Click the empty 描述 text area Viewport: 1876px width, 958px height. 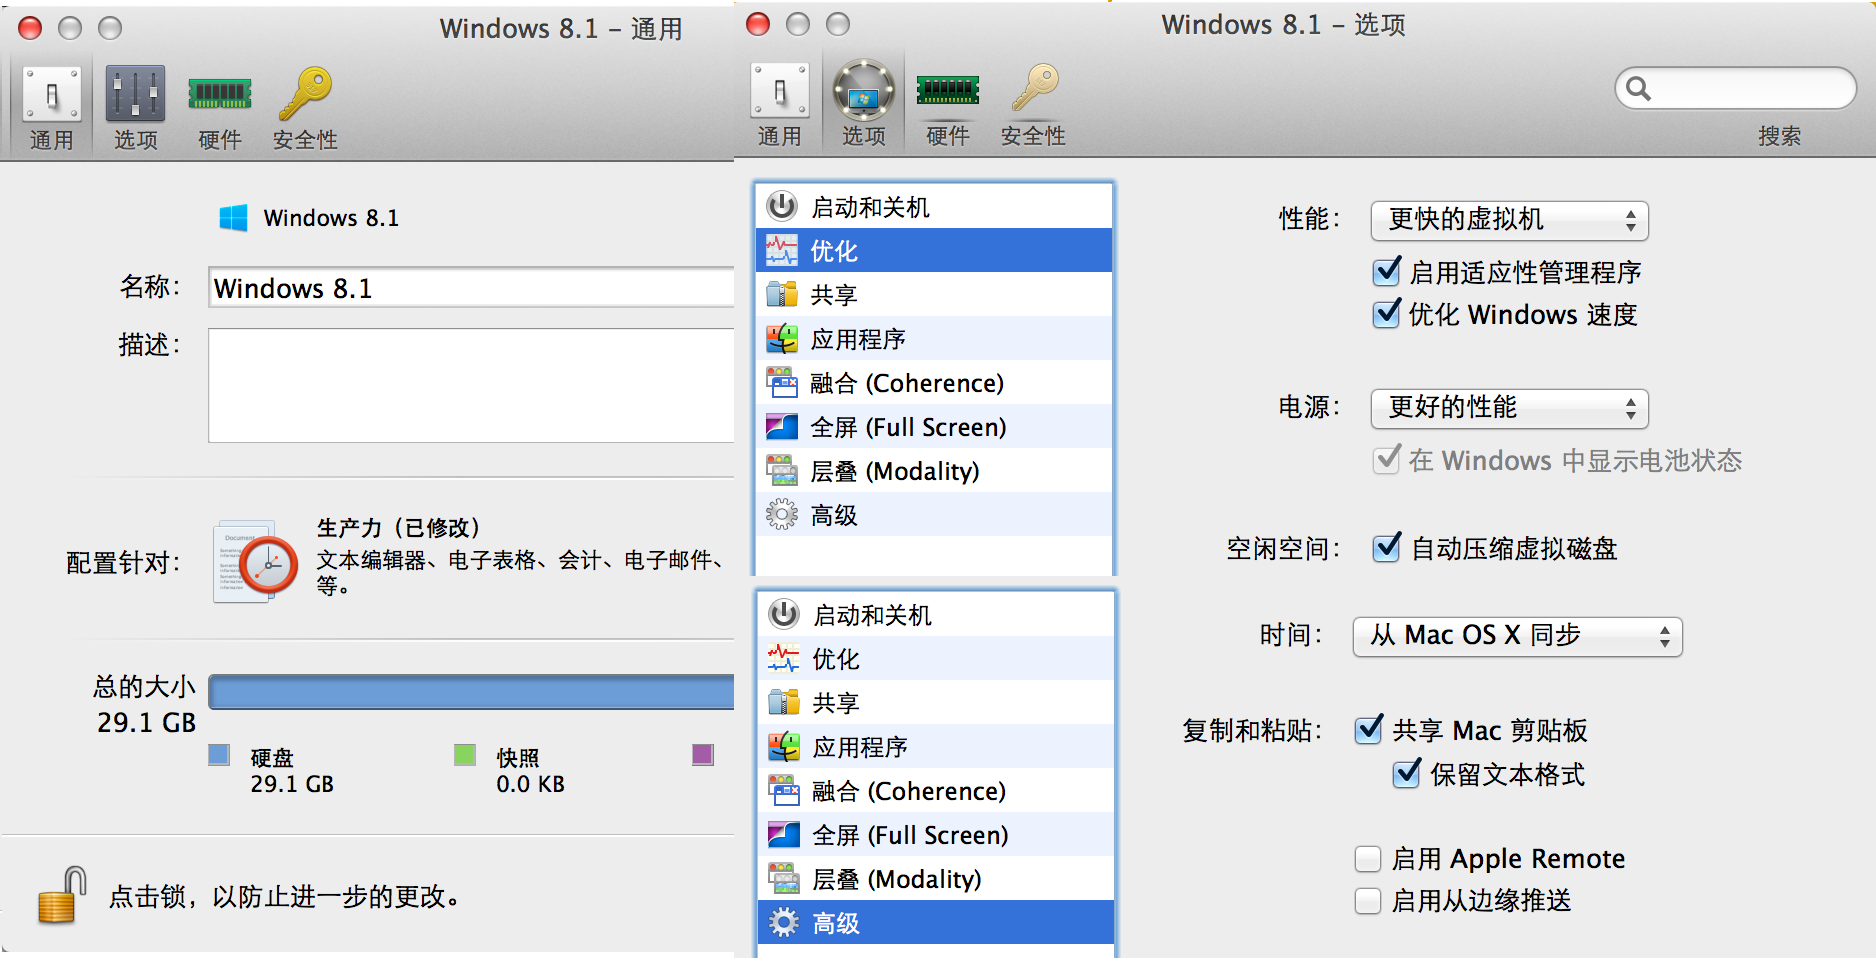[471, 385]
